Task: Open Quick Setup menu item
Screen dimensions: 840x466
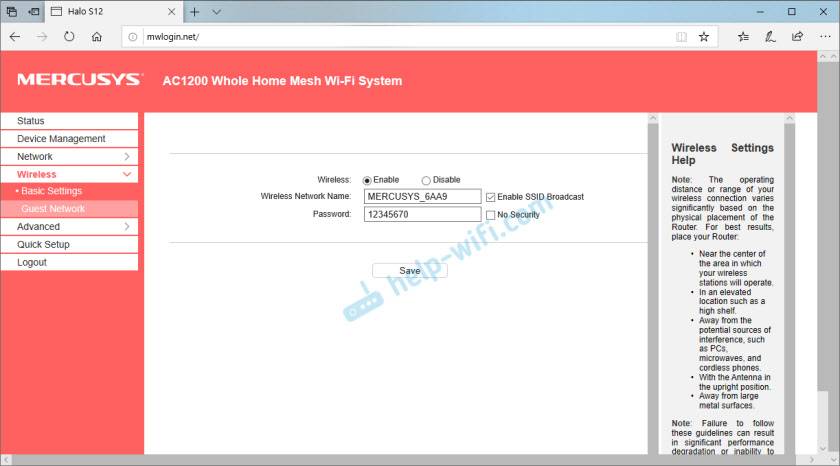Action: pos(70,244)
